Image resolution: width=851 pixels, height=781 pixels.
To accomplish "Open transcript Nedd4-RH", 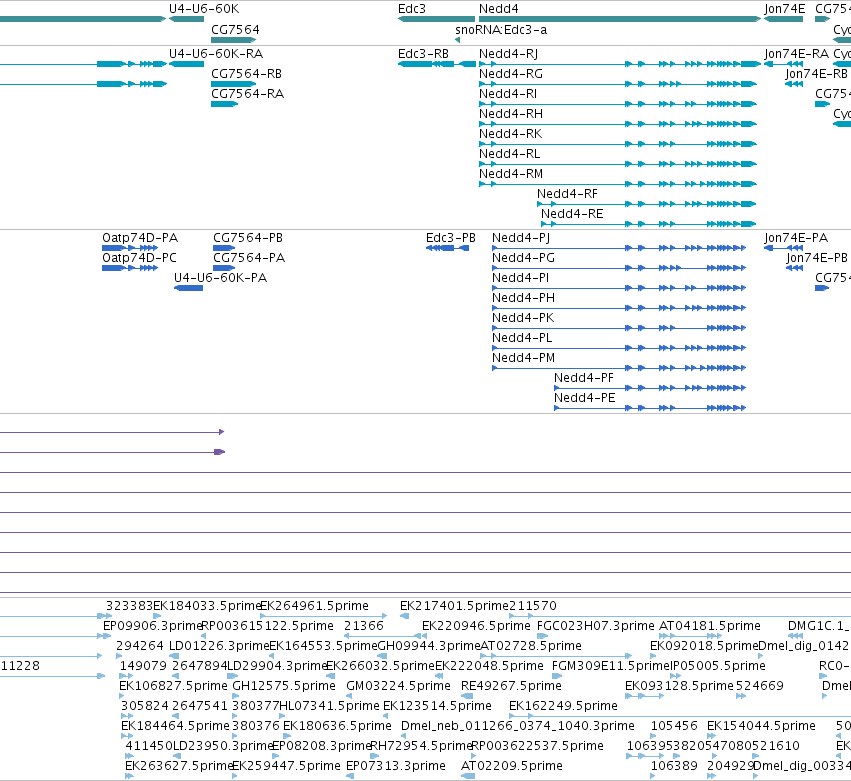I will click(618, 124).
